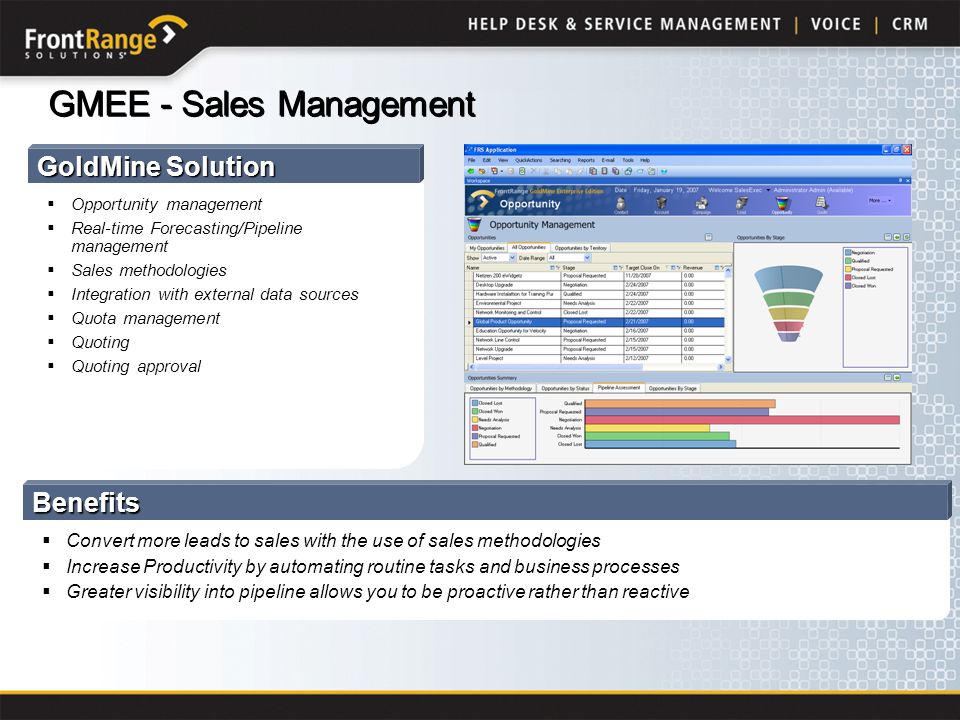Open the Campaign module icon
Image resolution: width=960 pixels, height=720 pixels.
702,204
